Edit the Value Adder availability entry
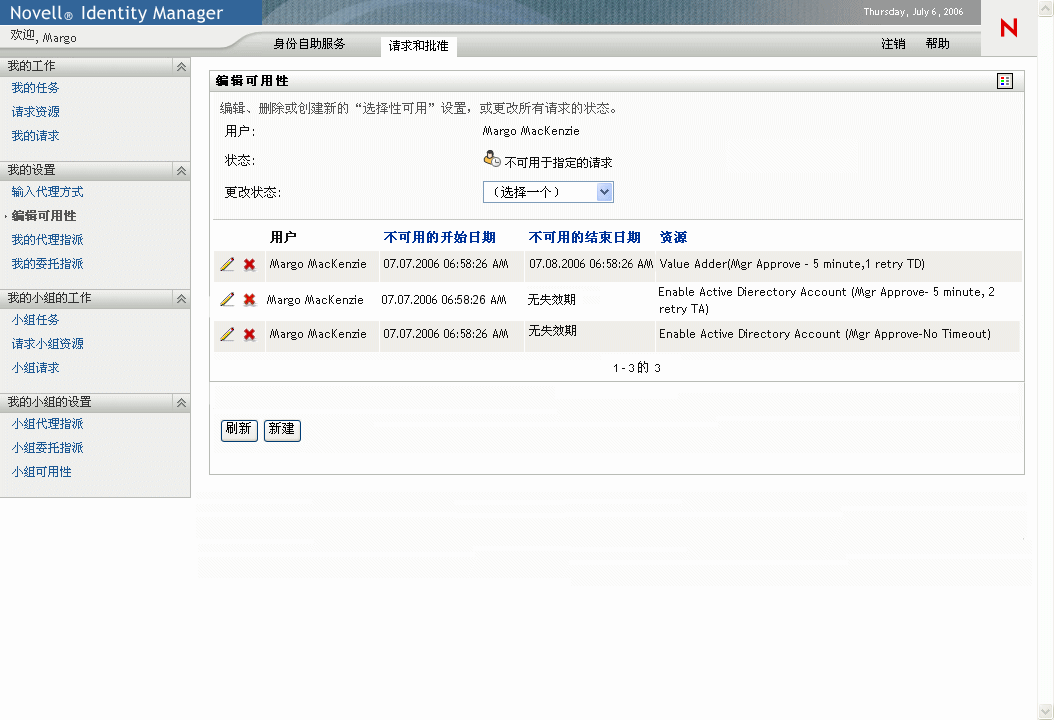The height and width of the screenshot is (720, 1054). pyautogui.click(x=227, y=264)
